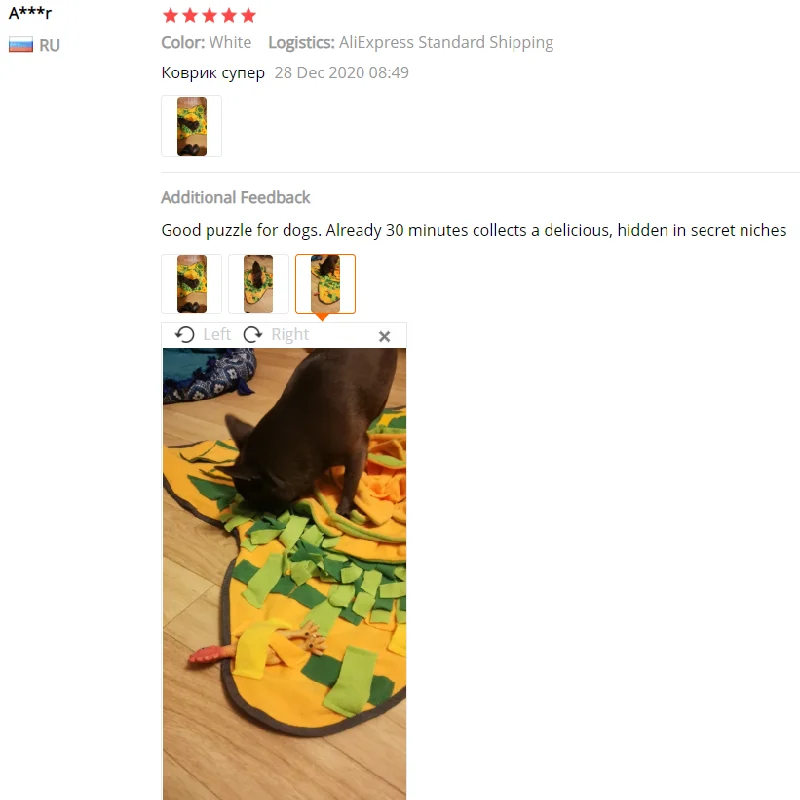Click the '28 Dec 2020 08:49' review date
The height and width of the screenshot is (800, 800).
click(x=341, y=72)
